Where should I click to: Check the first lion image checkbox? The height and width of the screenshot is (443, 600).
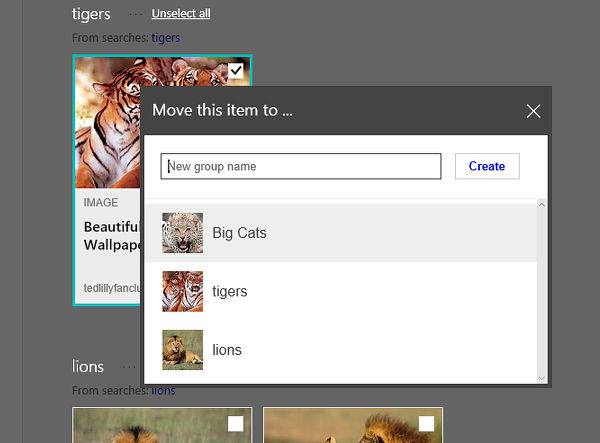(235, 423)
